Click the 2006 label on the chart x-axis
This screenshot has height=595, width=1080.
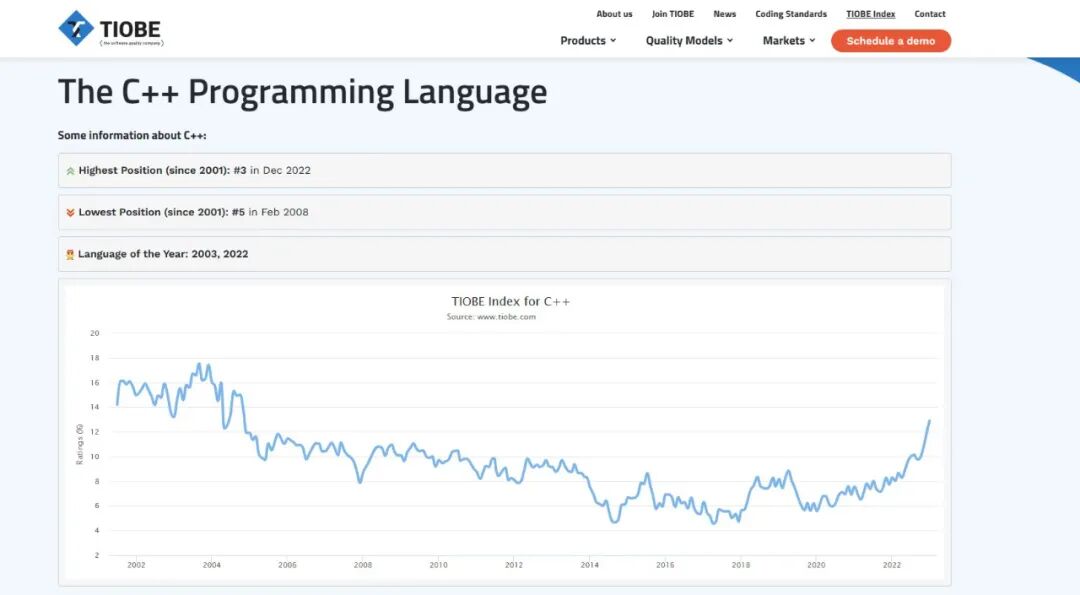tap(287, 565)
